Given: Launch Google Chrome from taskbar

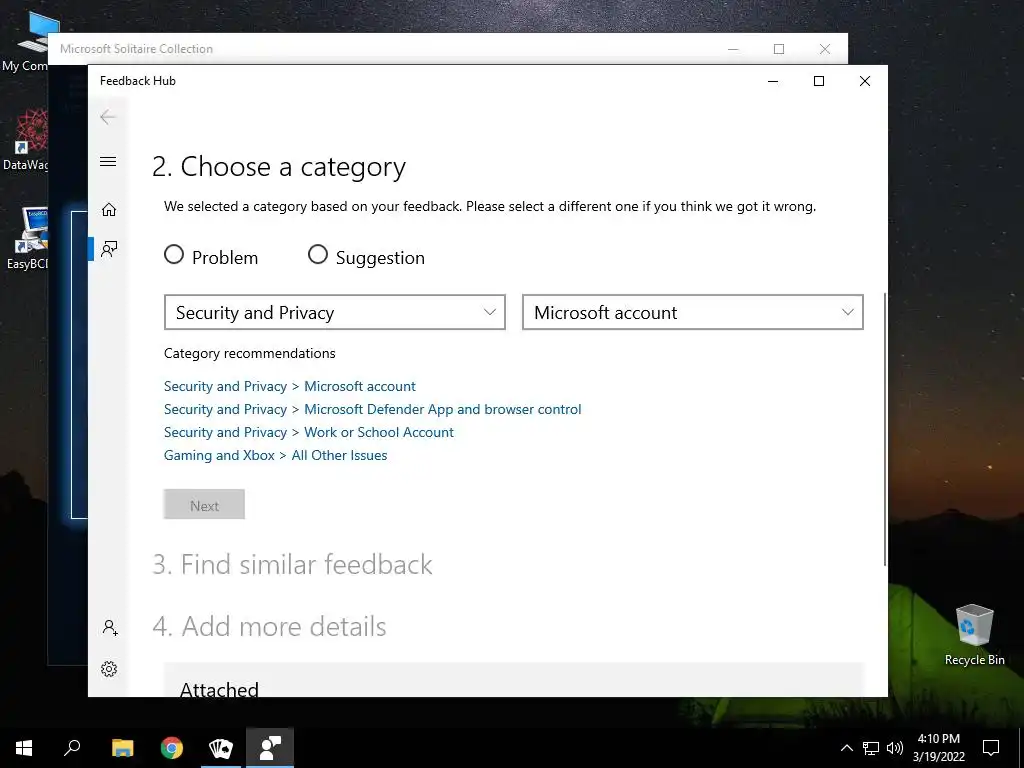Looking at the screenshot, I should pos(172,748).
